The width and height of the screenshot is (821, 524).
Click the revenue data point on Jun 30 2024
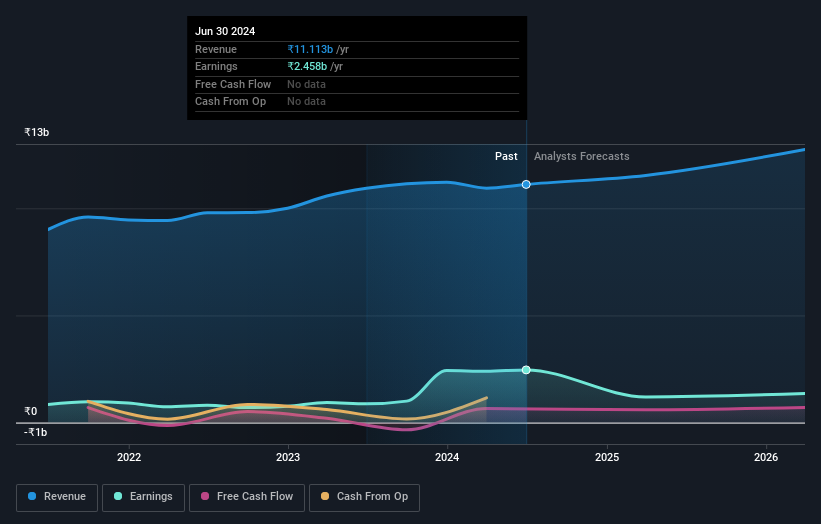(526, 184)
